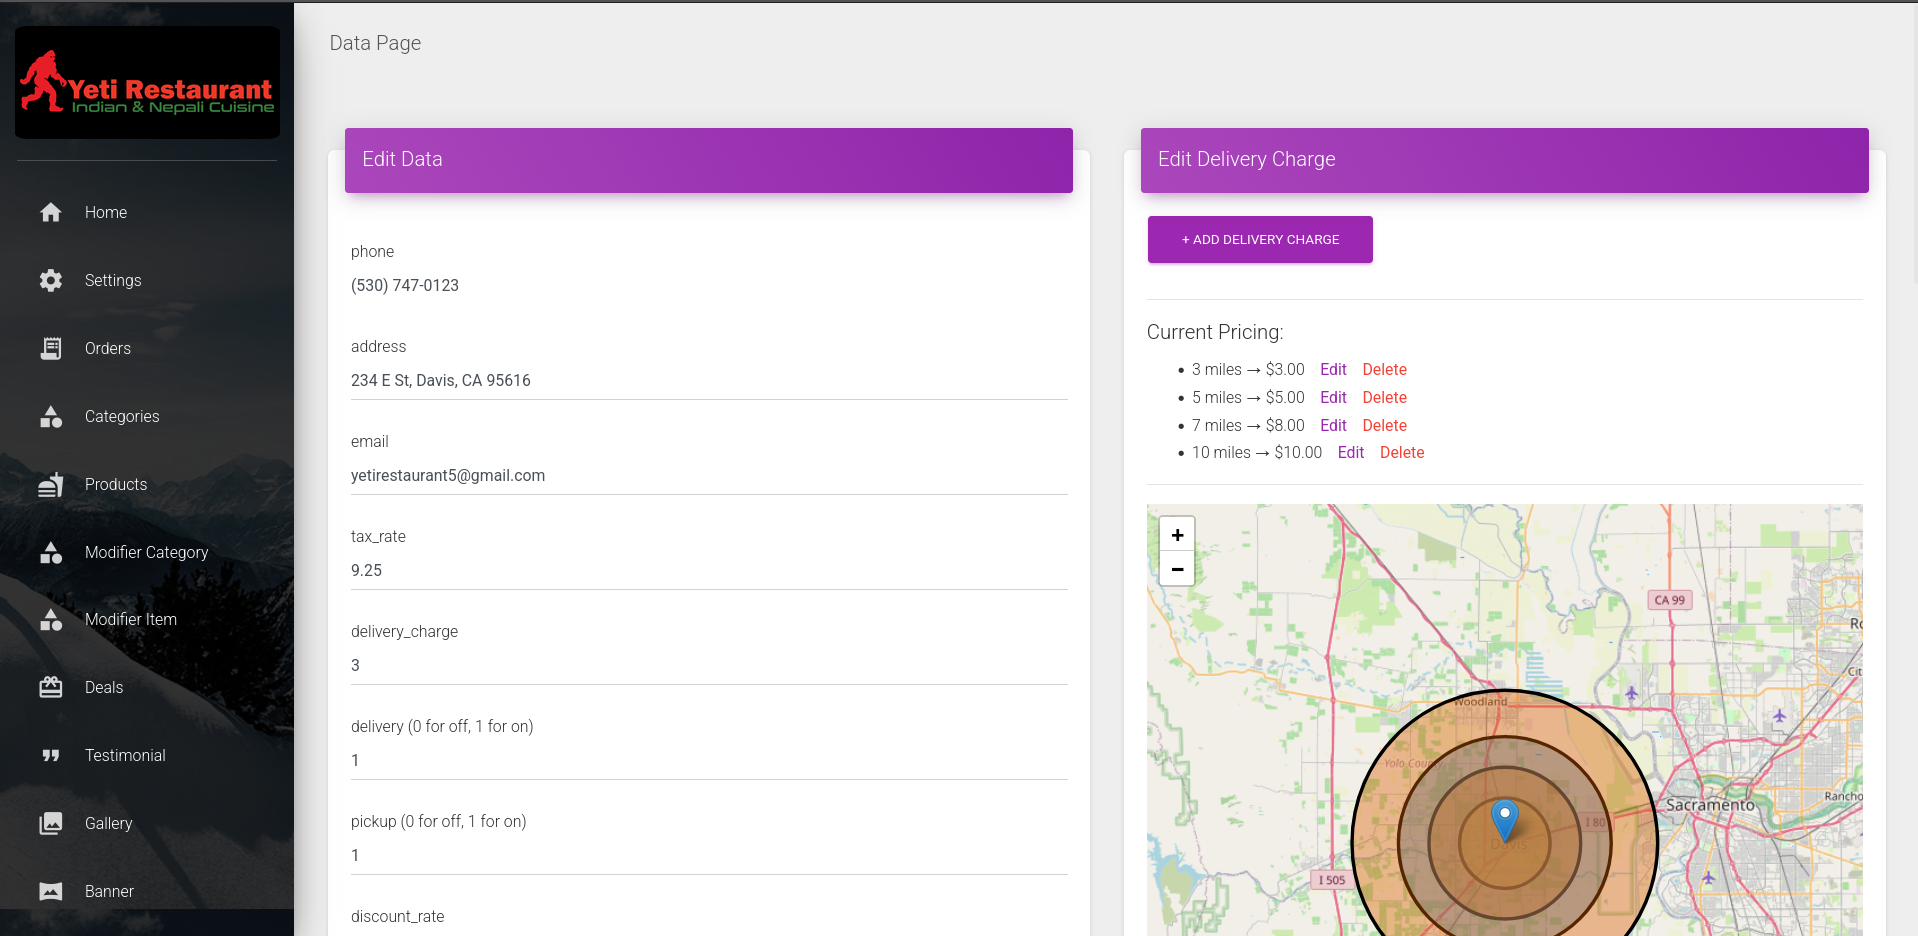Screen dimensions: 1918x936
Task: Click the CA 99 highway marker
Action: [1669, 600]
